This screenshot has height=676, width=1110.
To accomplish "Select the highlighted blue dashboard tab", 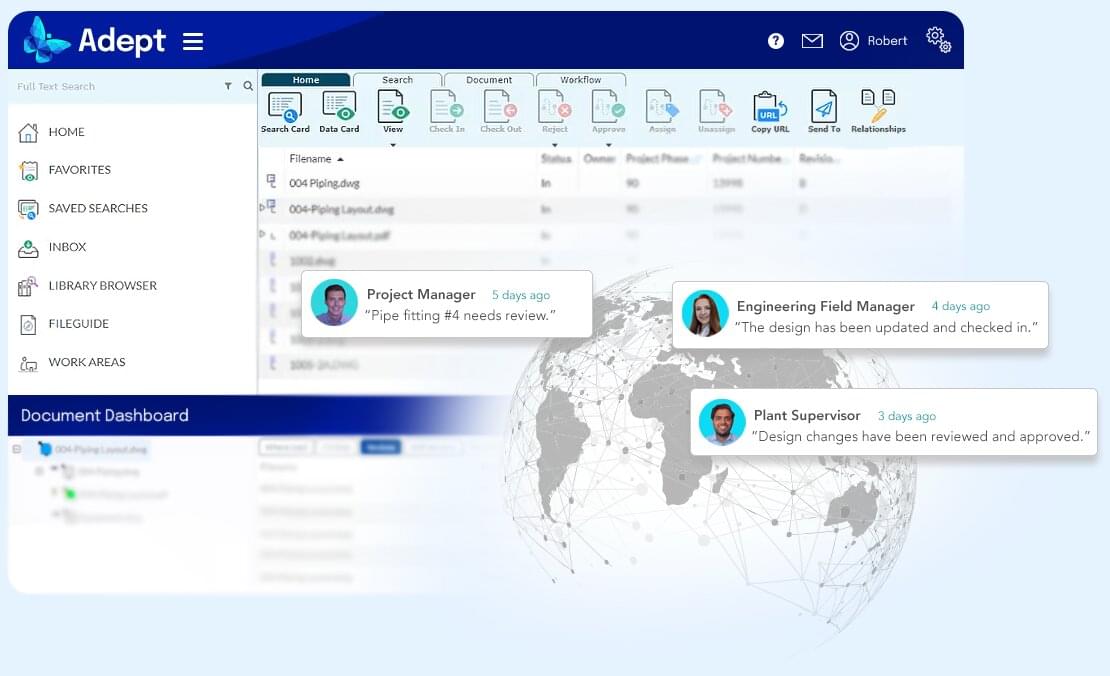I will pos(381,447).
